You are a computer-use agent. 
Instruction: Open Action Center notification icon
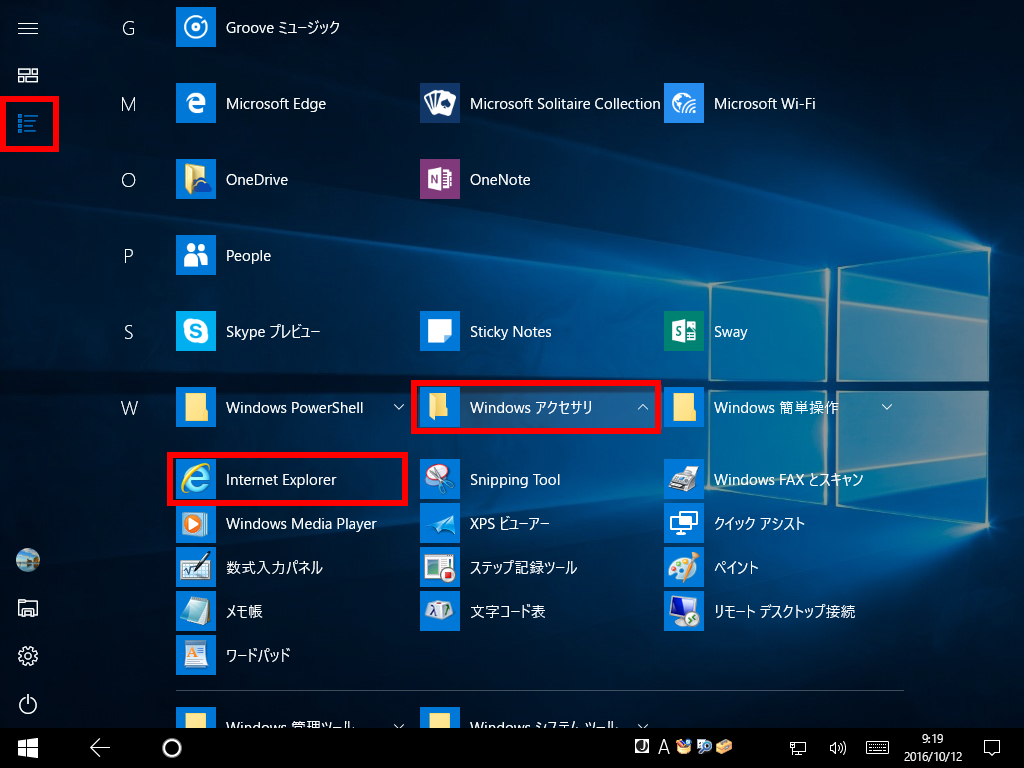tap(992, 748)
